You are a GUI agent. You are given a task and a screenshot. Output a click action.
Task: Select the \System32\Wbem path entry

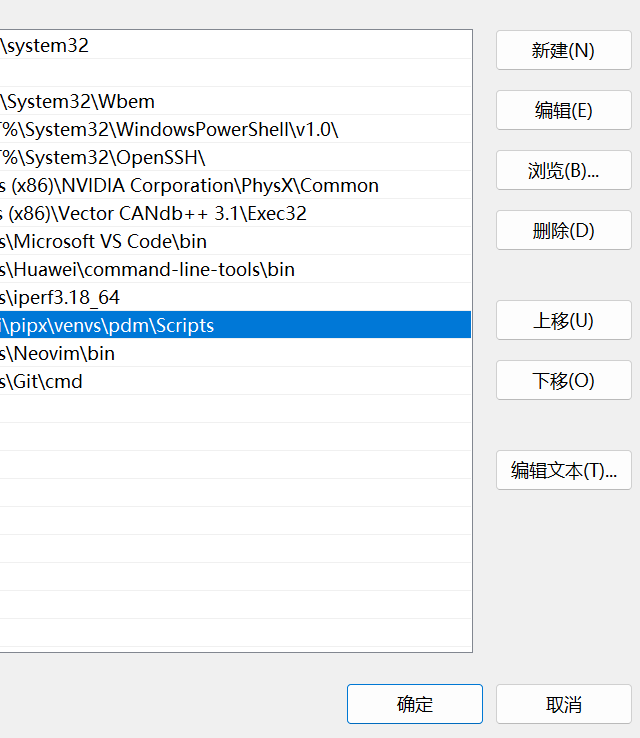(235, 101)
